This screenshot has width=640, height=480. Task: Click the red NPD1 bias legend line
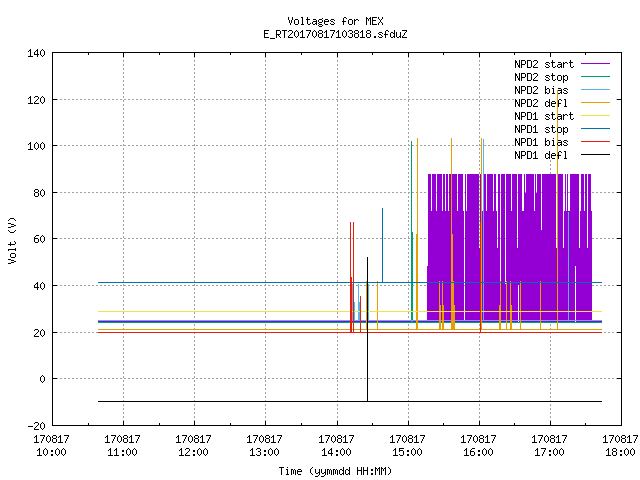(x=596, y=142)
